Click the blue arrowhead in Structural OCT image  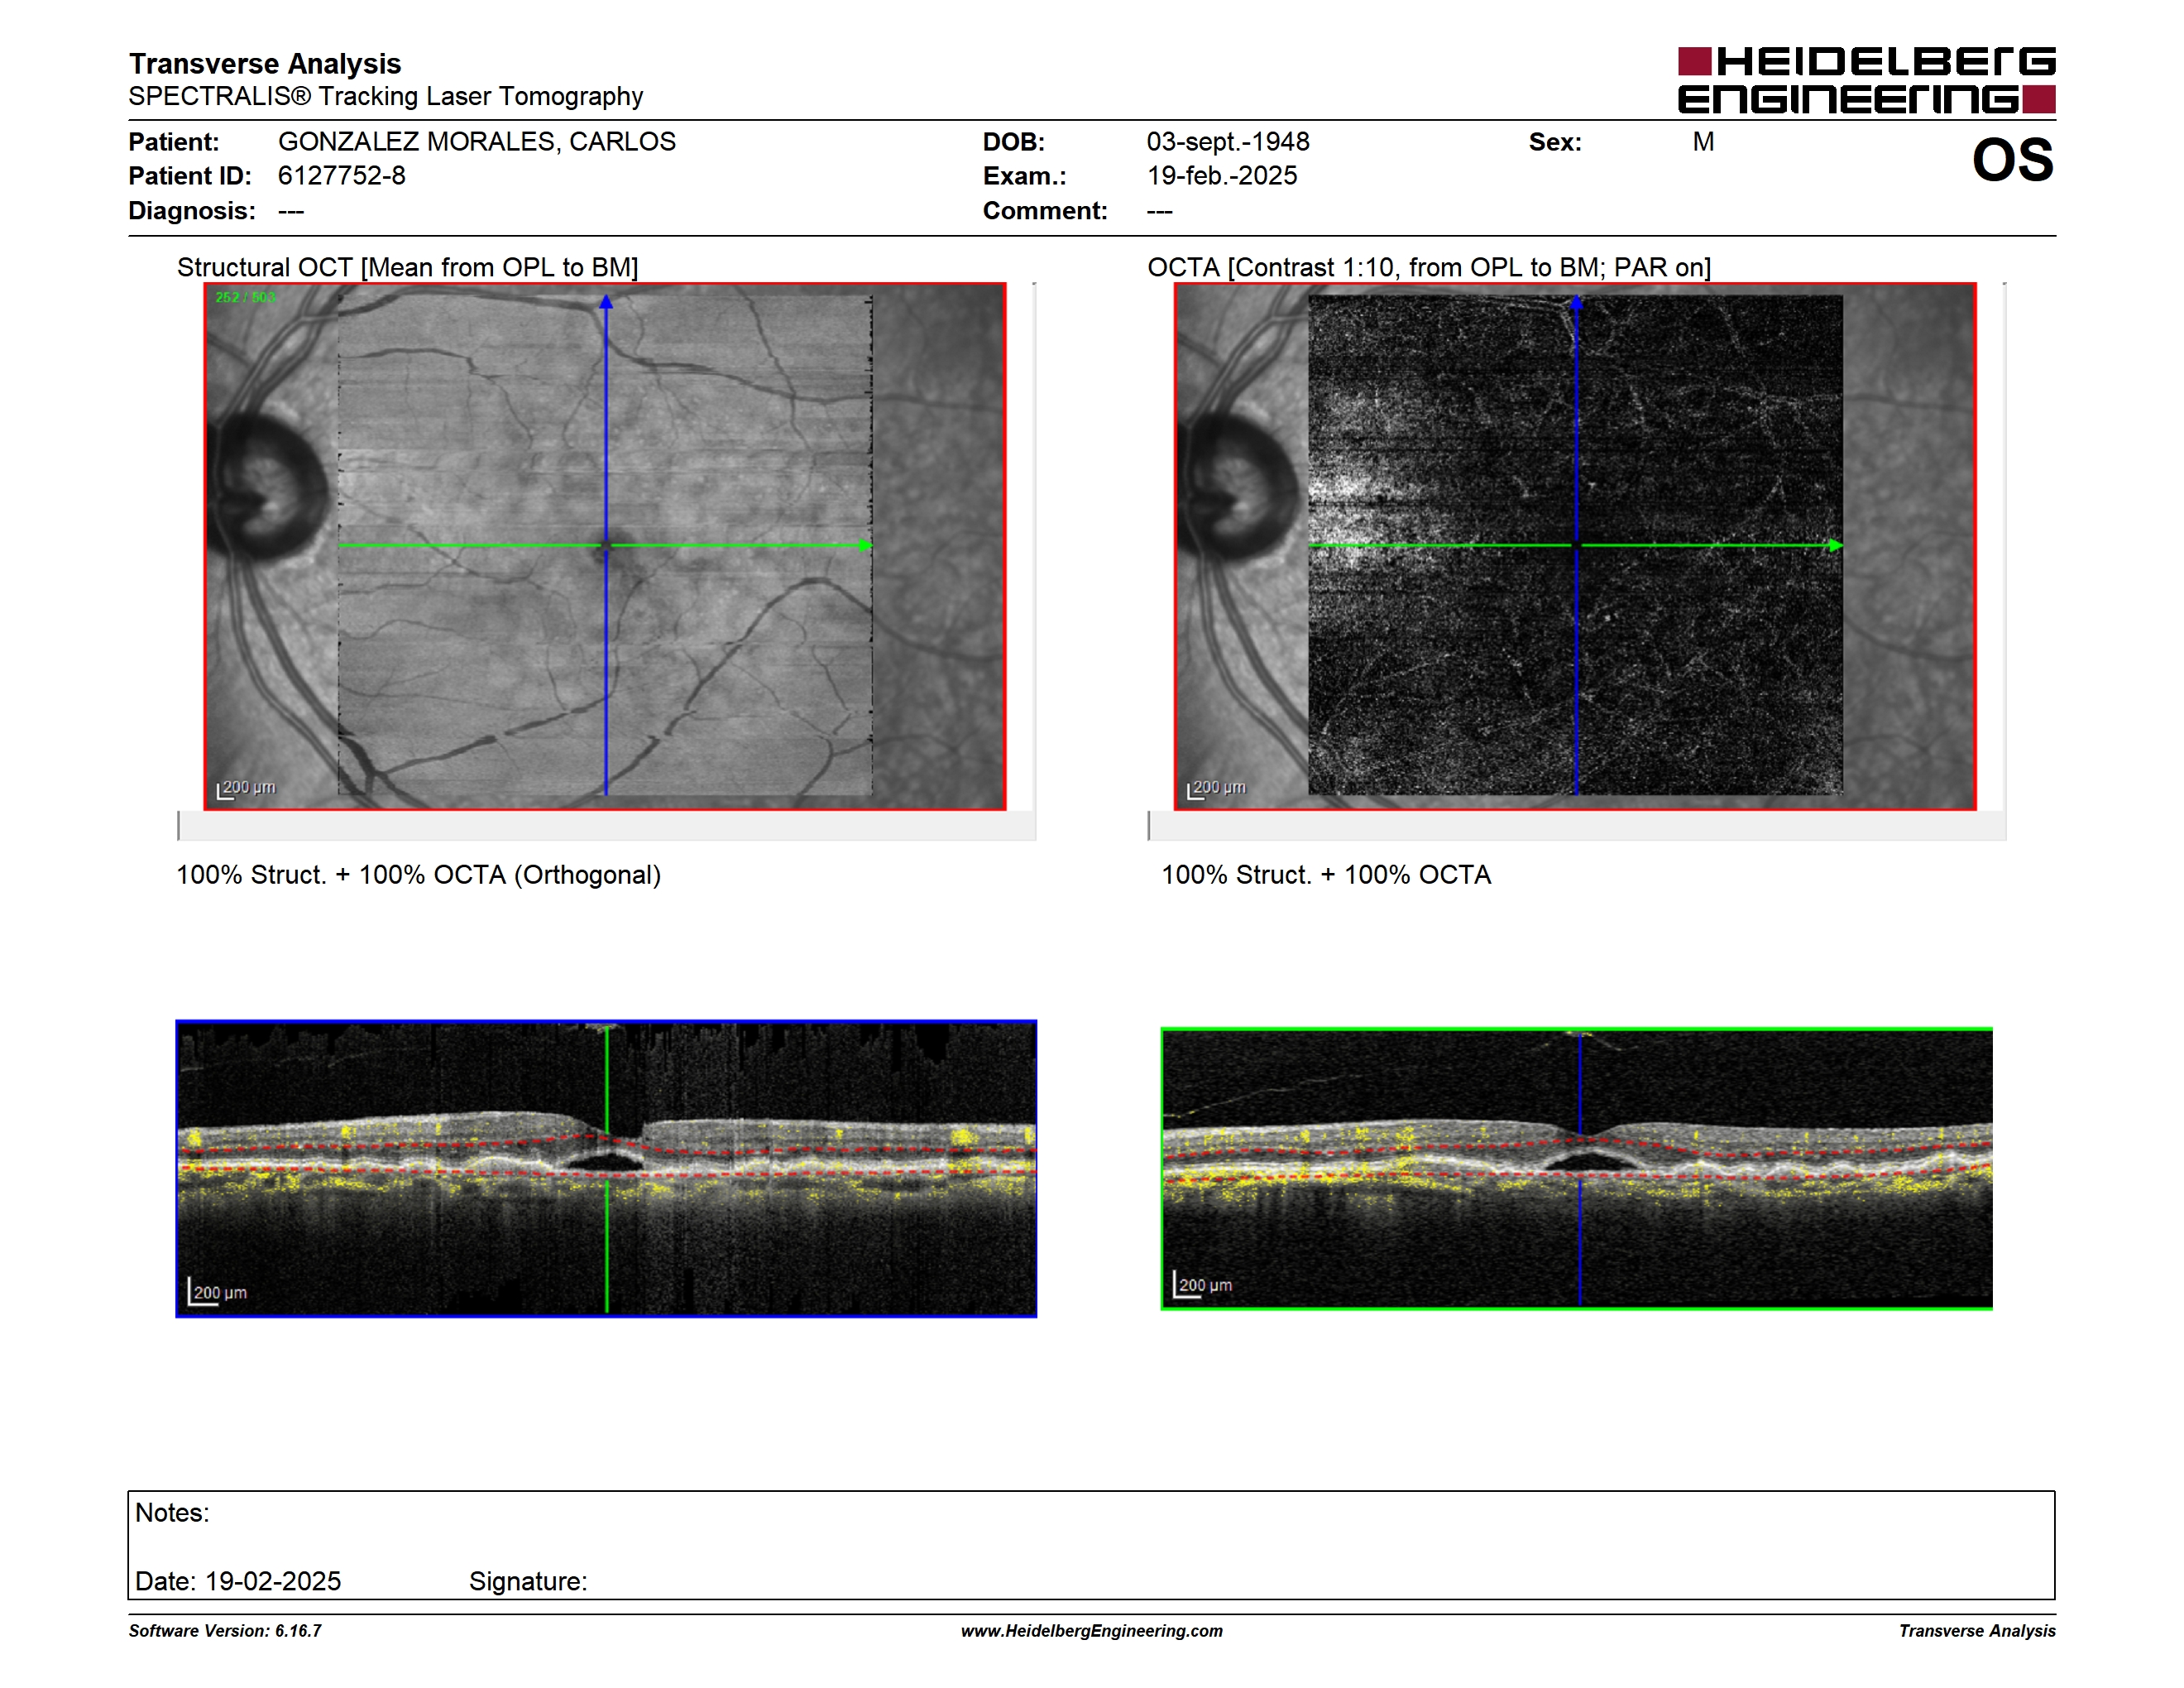pyautogui.click(x=606, y=301)
